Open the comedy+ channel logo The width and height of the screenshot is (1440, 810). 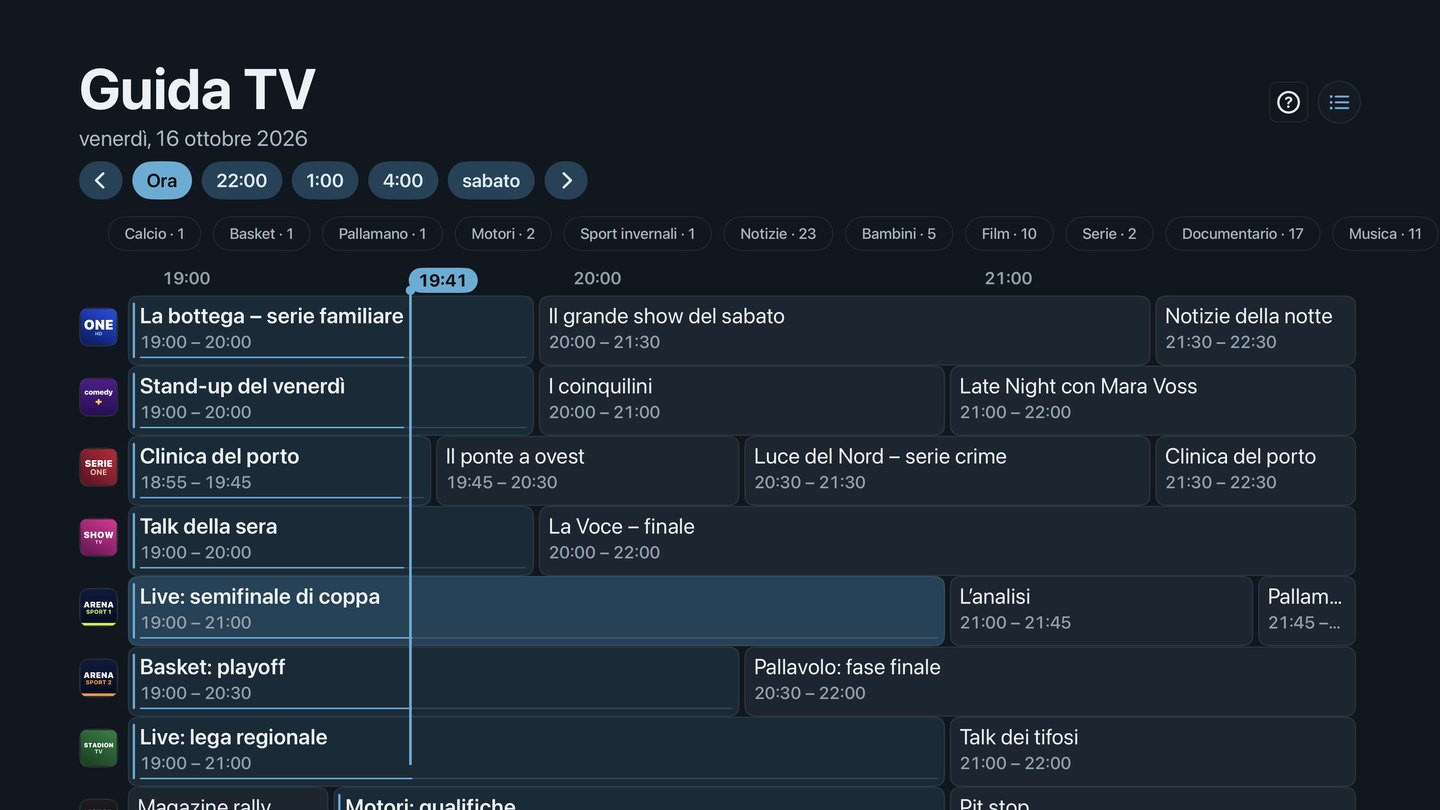(99, 397)
